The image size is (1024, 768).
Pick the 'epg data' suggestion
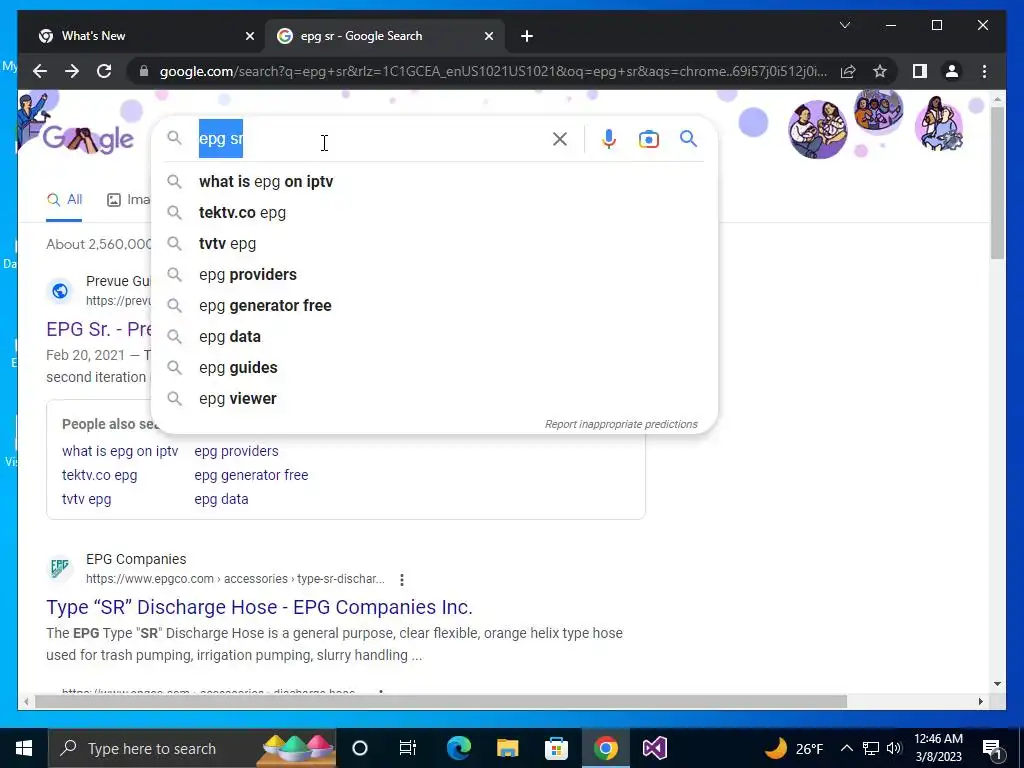(434, 336)
